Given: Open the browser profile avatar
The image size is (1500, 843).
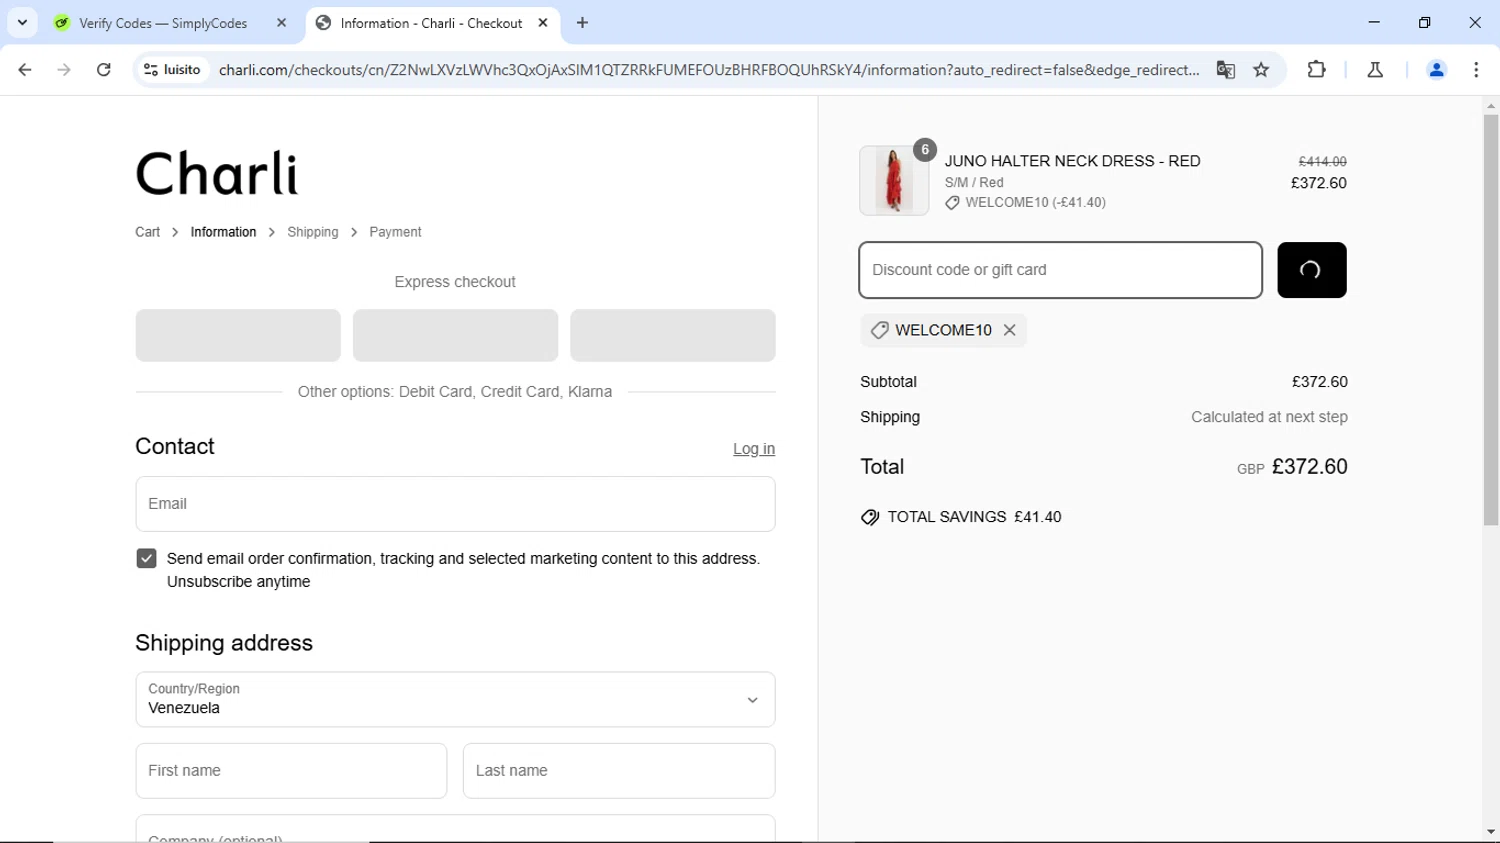Looking at the screenshot, I should (x=1436, y=70).
